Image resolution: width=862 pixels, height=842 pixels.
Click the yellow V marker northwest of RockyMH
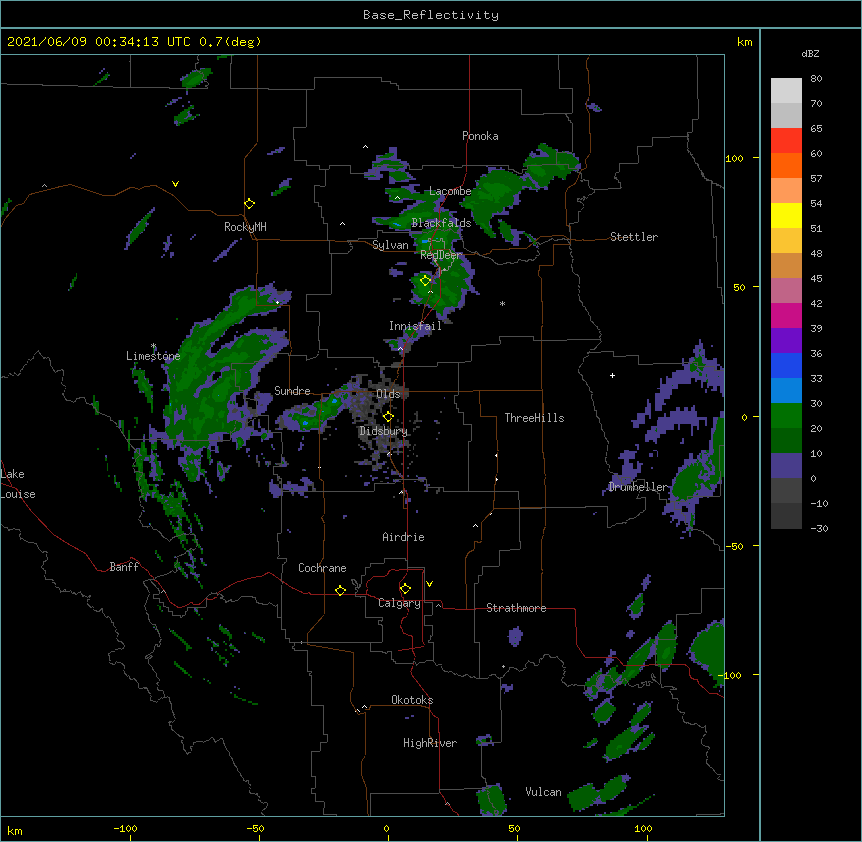[175, 184]
